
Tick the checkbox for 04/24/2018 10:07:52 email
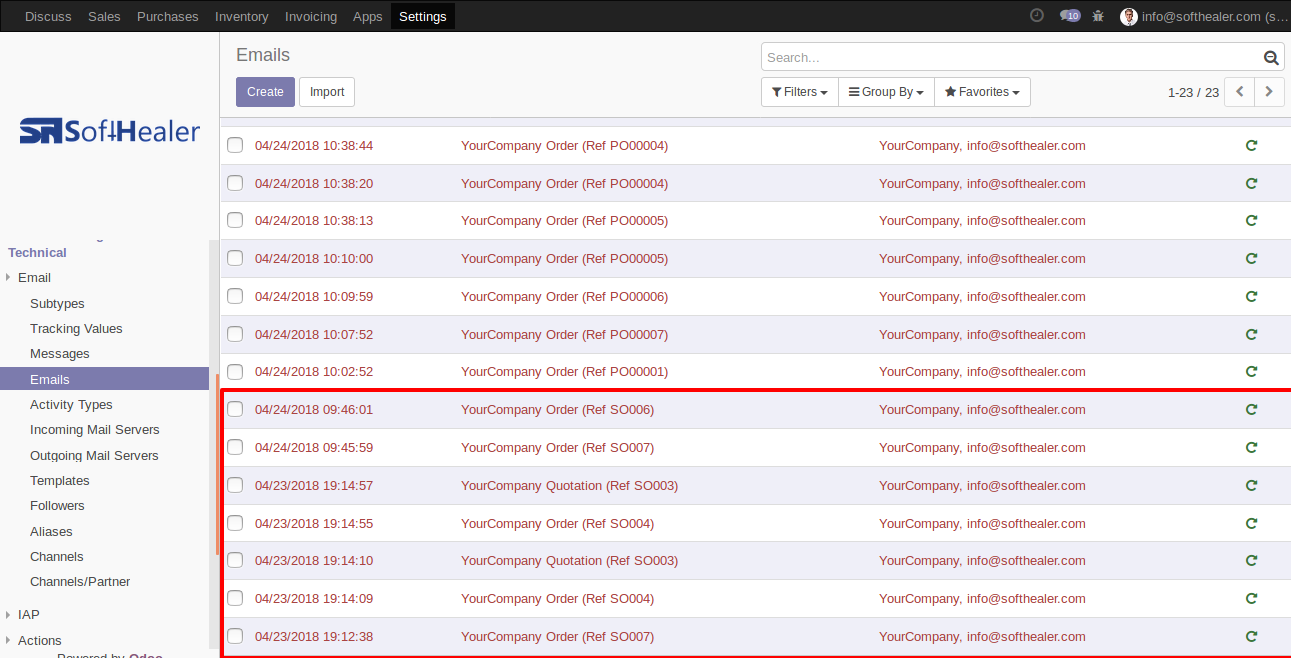pos(235,335)
